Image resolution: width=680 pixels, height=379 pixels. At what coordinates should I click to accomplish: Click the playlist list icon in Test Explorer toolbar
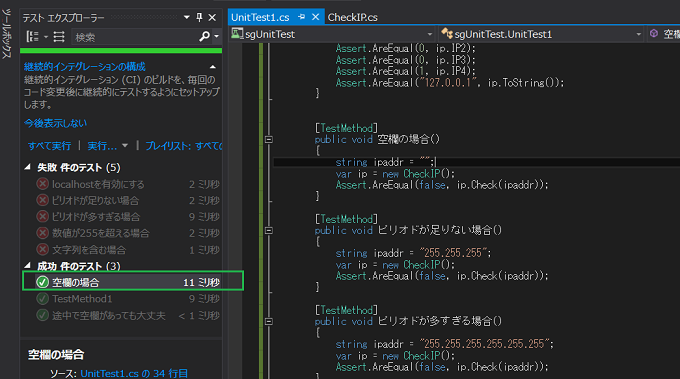pos(59,37)
